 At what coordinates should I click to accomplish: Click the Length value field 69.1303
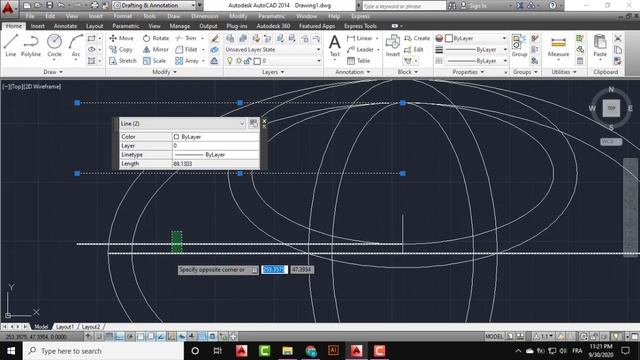tap(216, 164)
